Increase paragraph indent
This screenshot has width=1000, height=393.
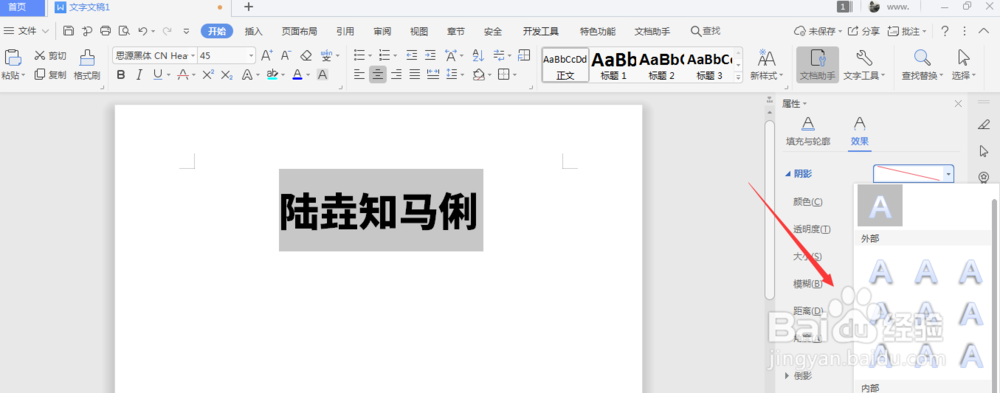(430, 56)
